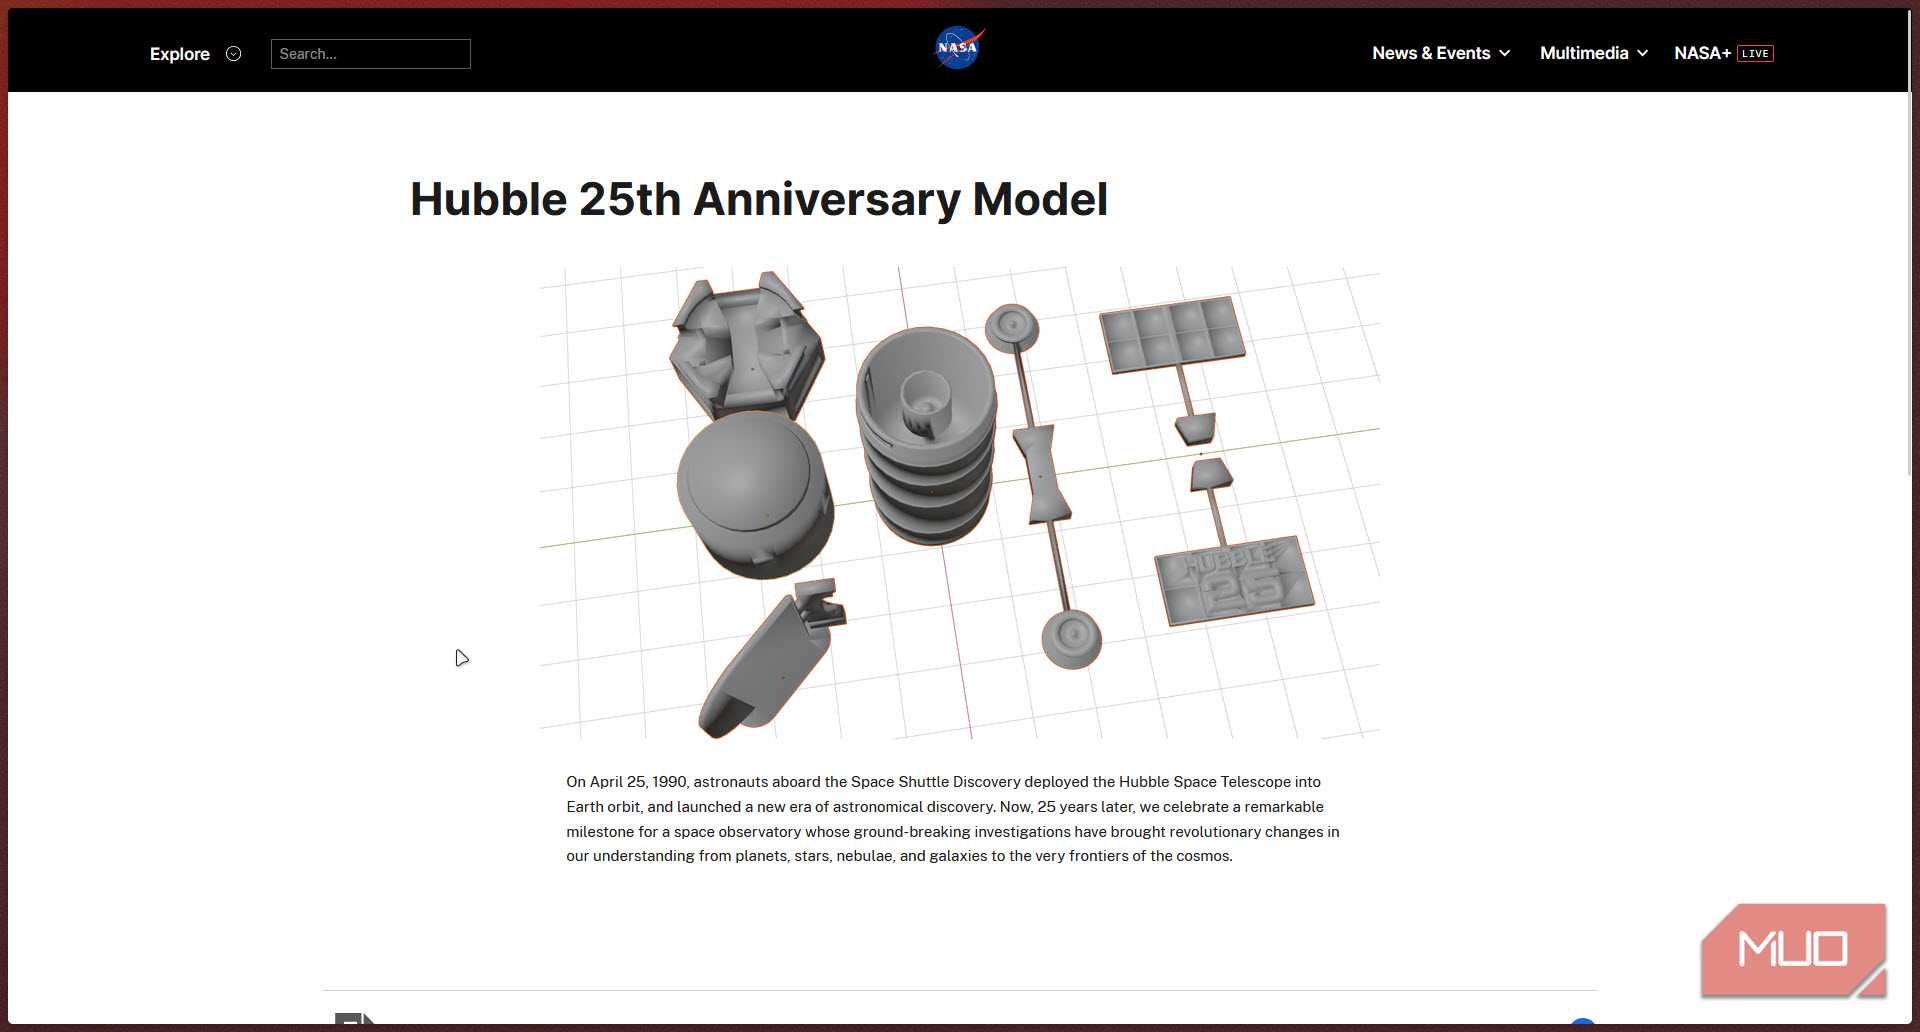Click the paragraph starting 'On April 25, 1990'
This screenshot has height=1032, width=1920.
[x=953, y=819]
